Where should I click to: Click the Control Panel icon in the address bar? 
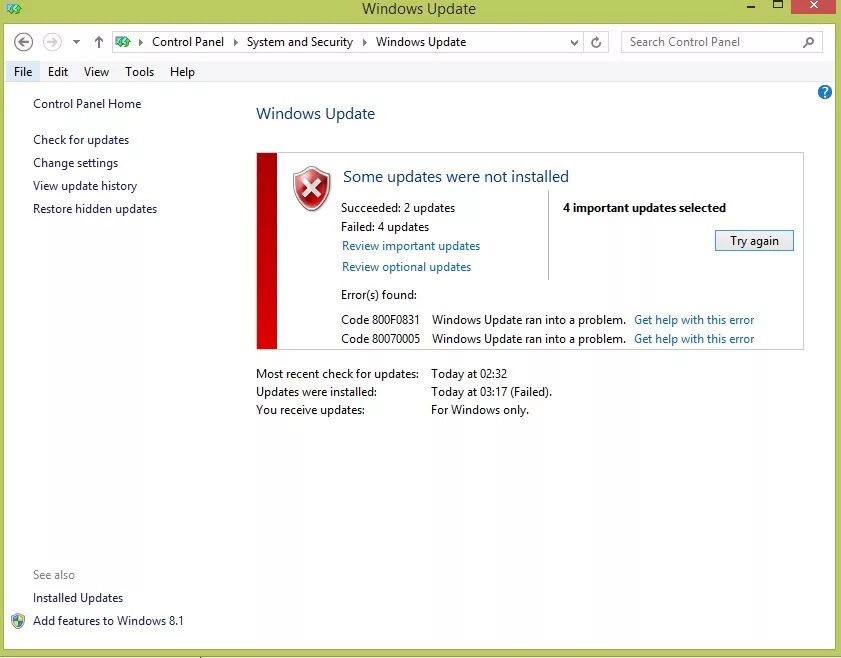[x=124, y=41]
